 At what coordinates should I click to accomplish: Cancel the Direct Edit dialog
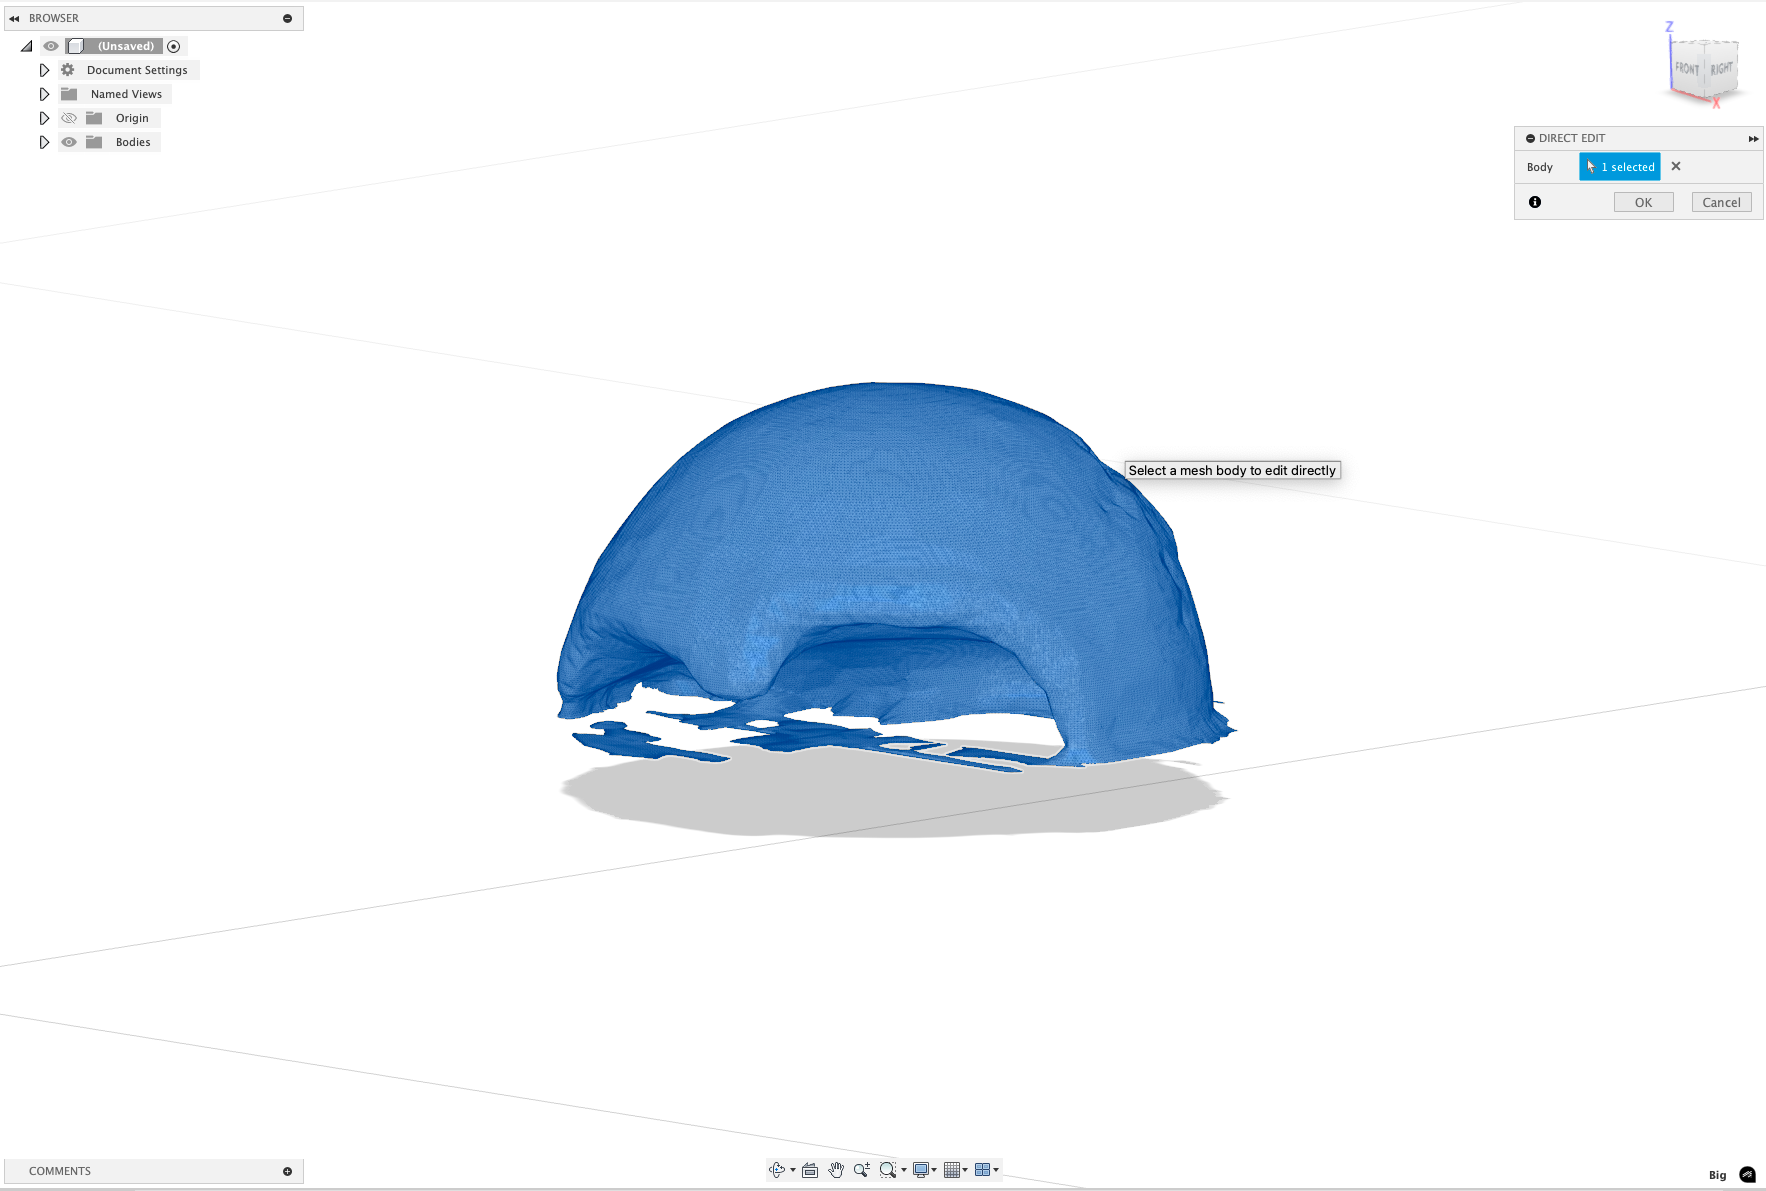coord(1721,202)
